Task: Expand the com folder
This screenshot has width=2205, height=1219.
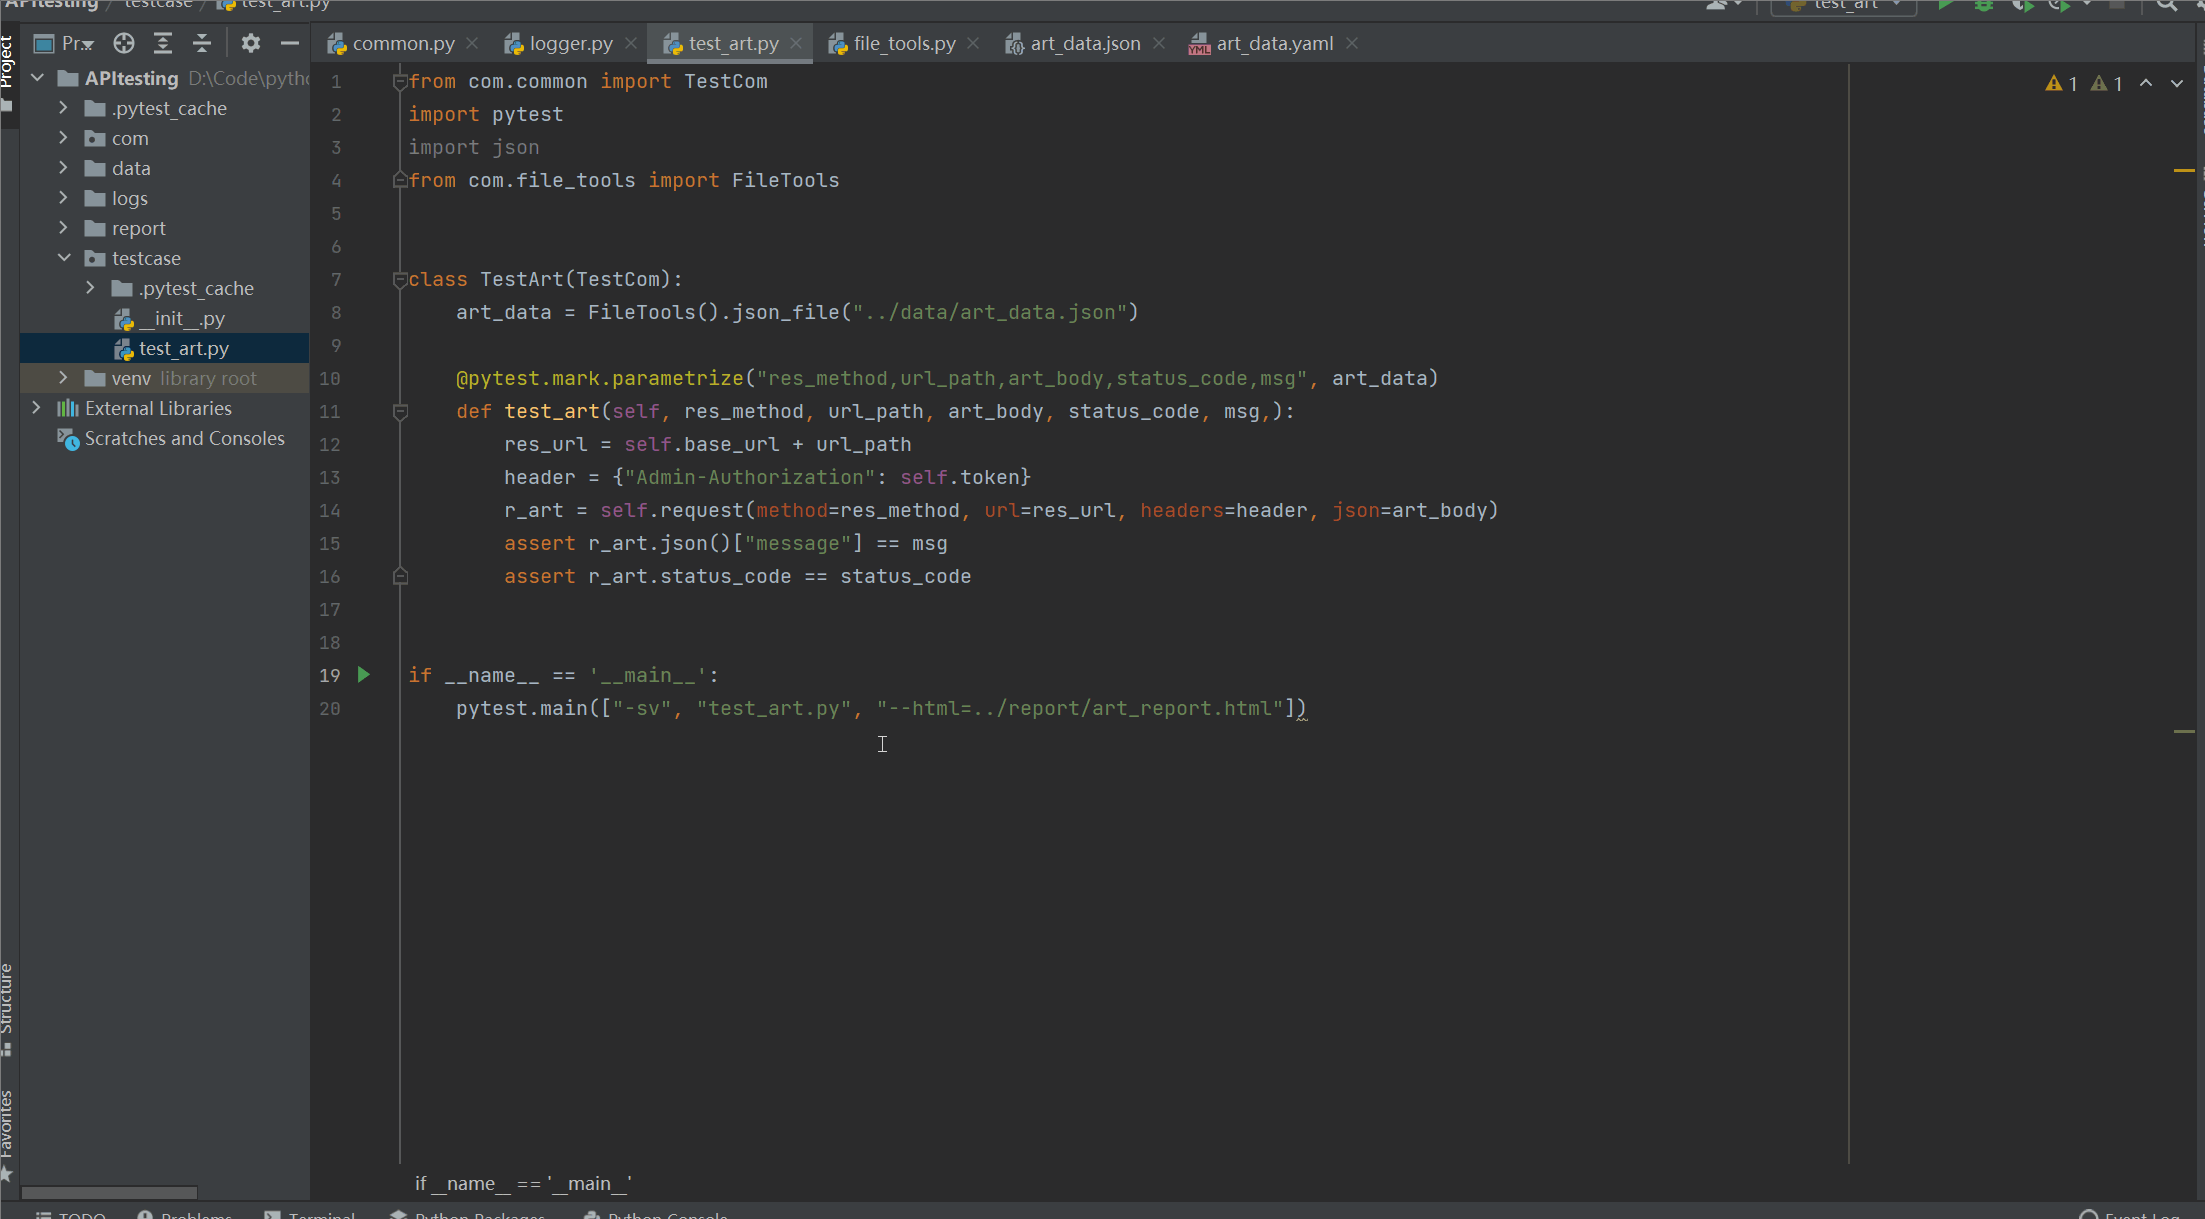Action: pos(64,138)
